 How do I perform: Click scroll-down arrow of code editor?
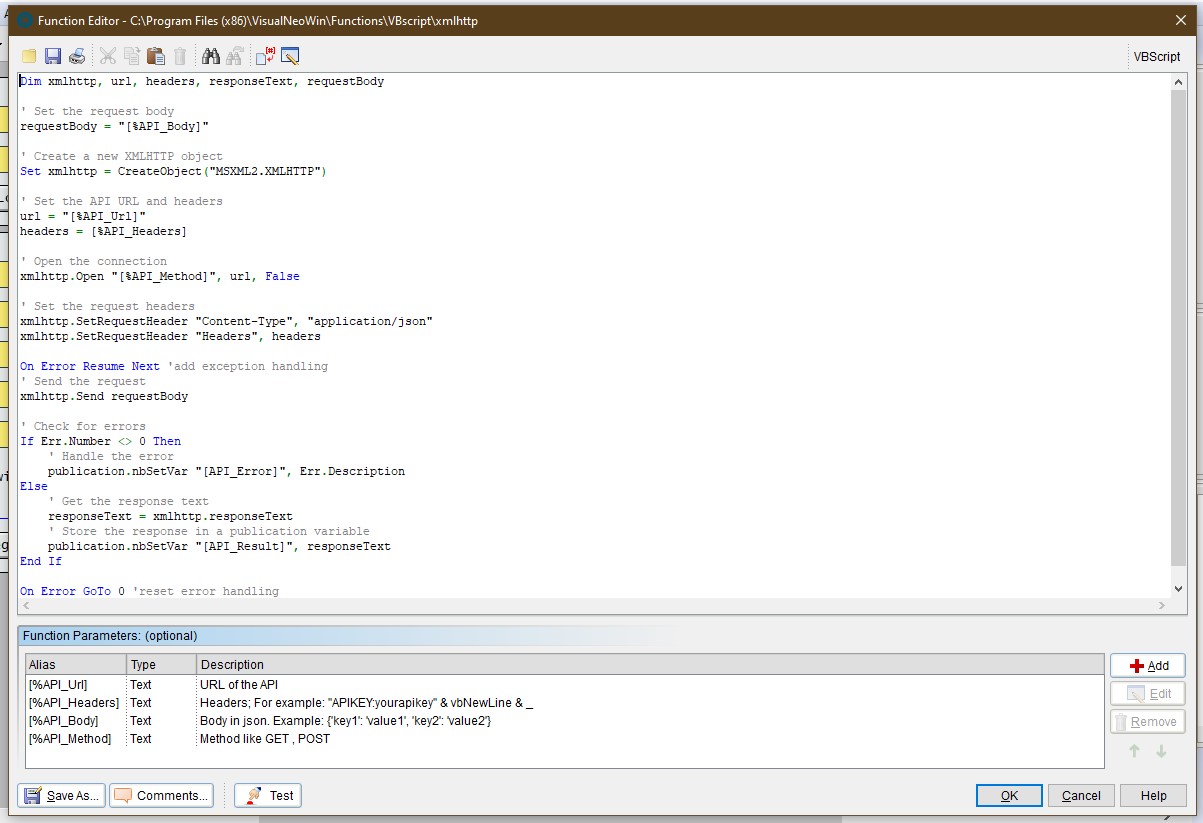click(1179, 589)
